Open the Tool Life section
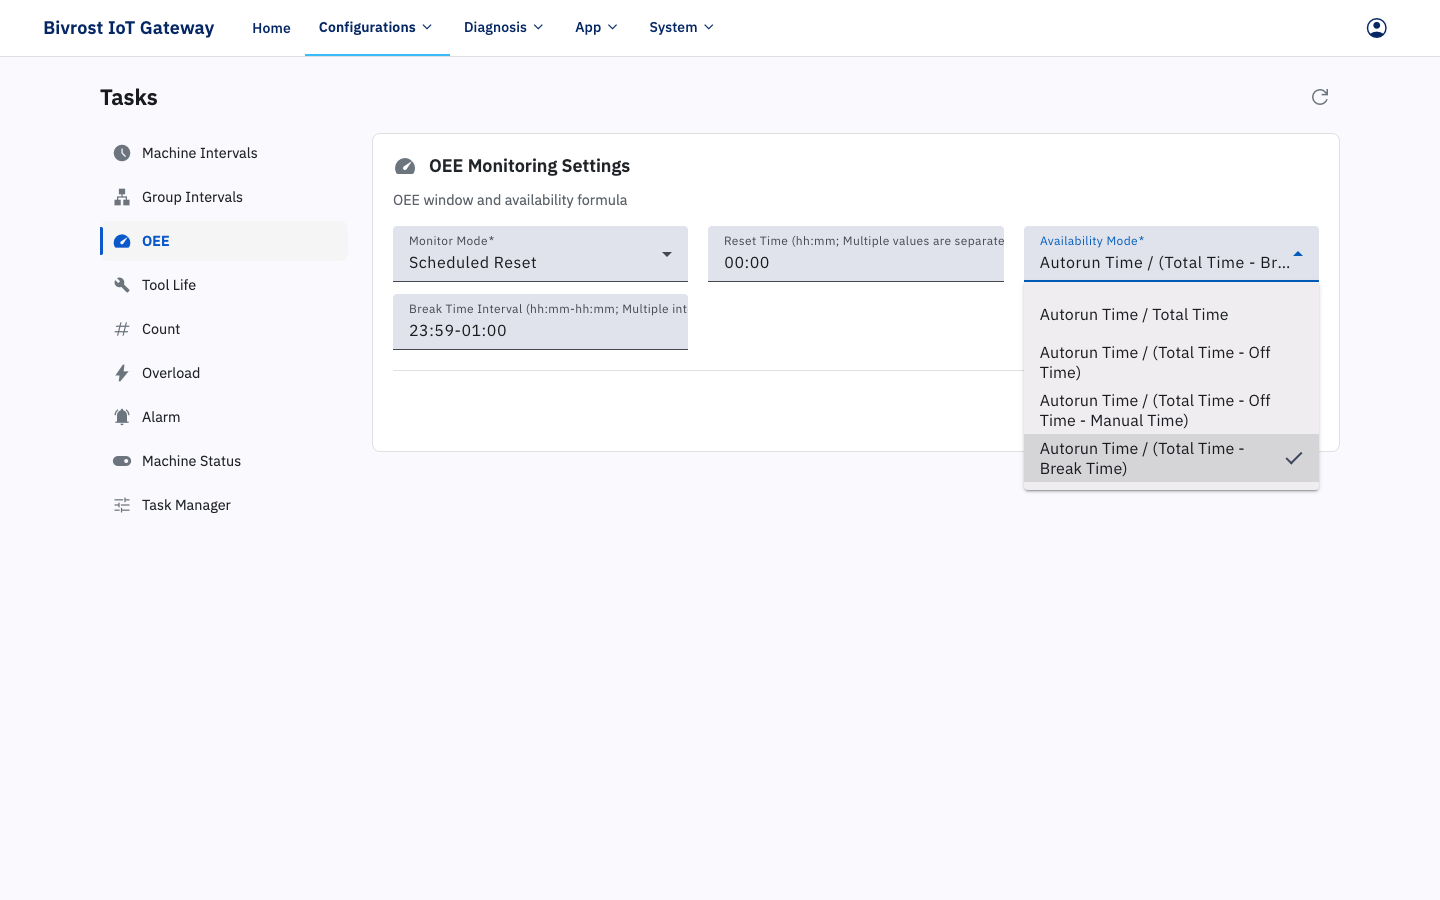This screenshot has height=900, width=1440. (224, 285)
